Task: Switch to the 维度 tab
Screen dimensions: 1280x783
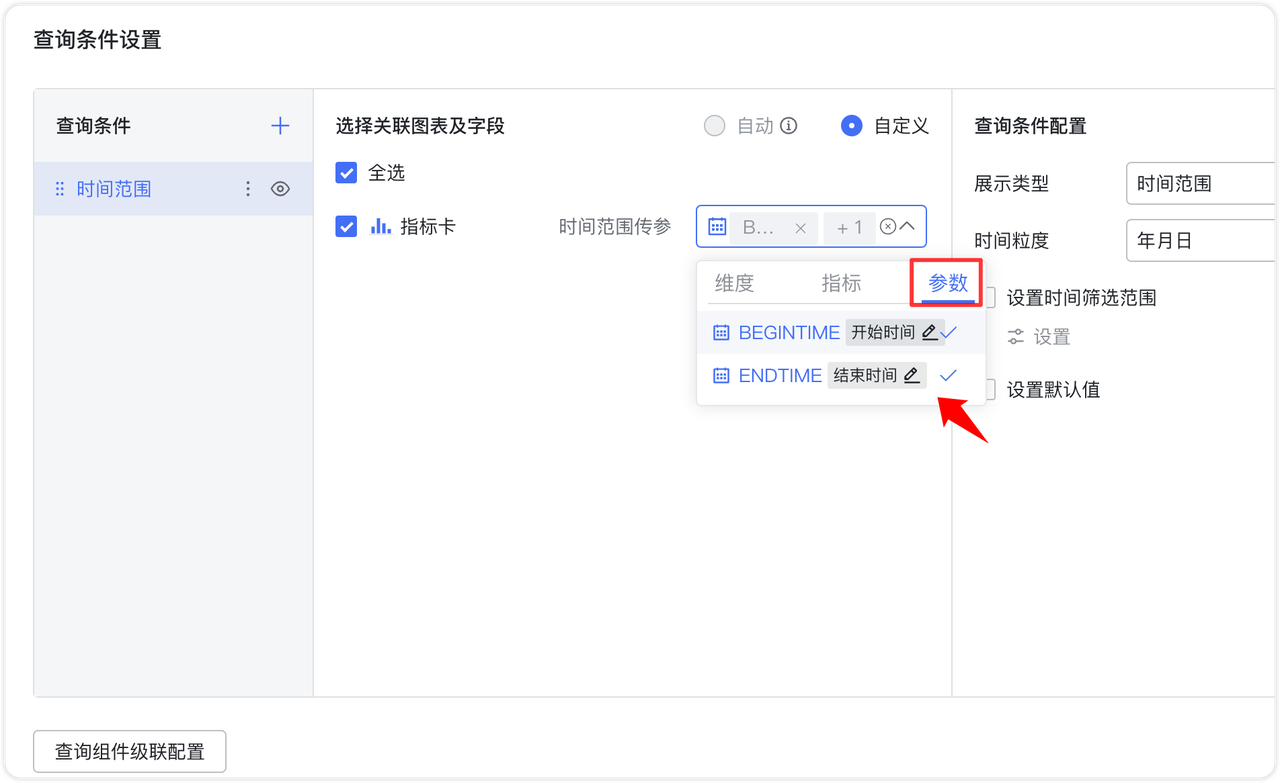Action: [734, 283]
